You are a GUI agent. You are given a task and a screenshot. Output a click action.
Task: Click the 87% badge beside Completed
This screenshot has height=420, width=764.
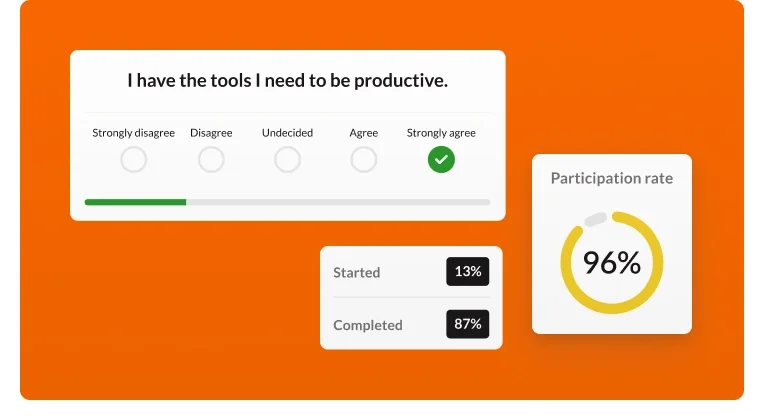click(467, 324)
